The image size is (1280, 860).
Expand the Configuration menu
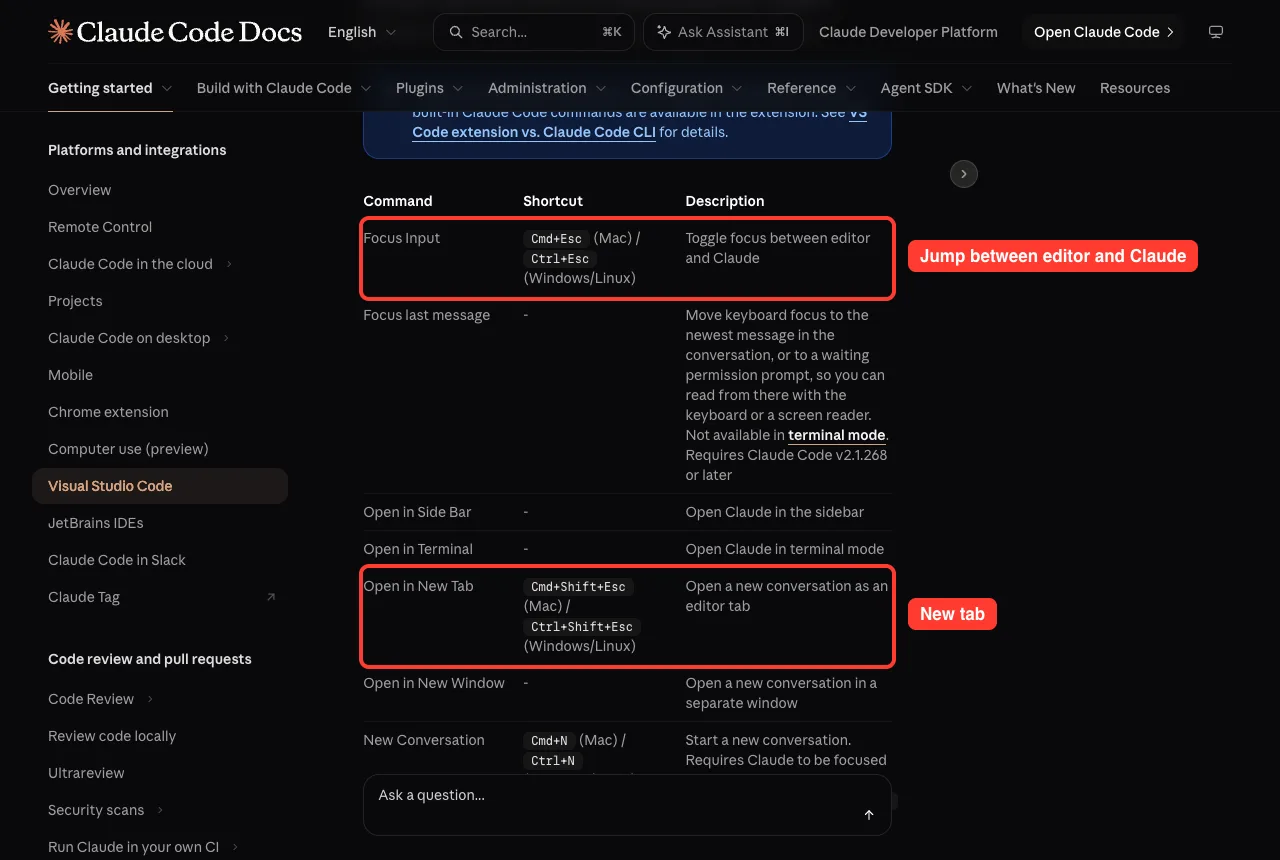[687, 88]
